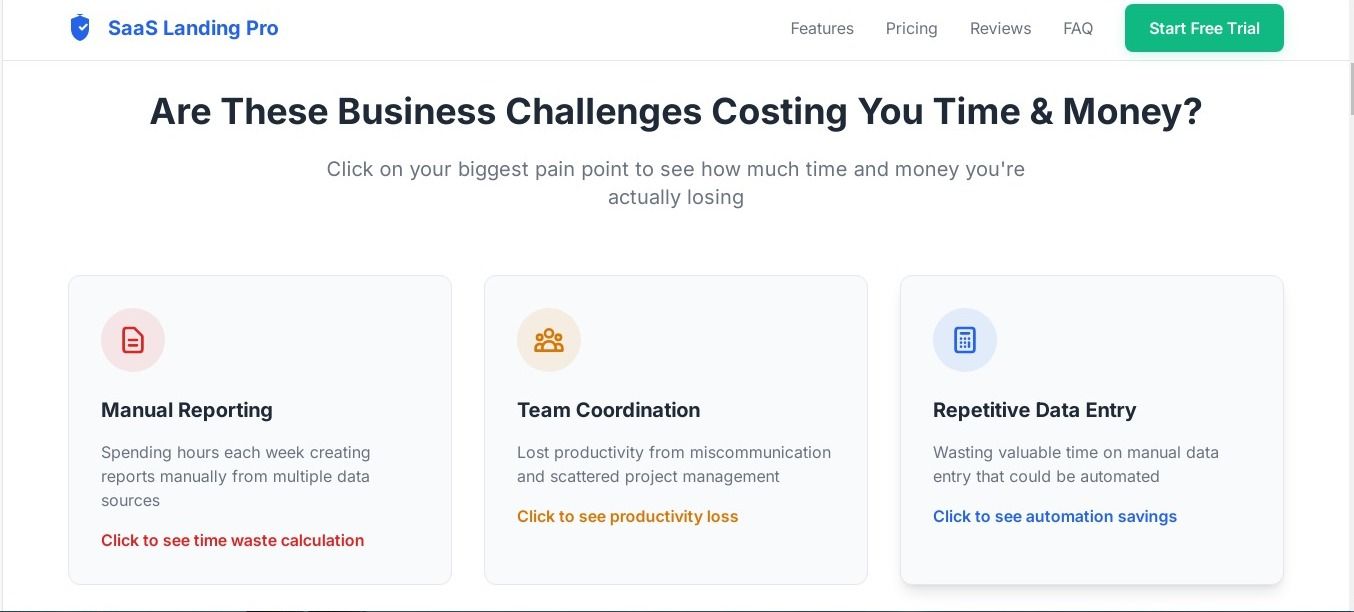Click the Repetitive Data Entry description text
Screen dimensions: 1354x612
click(1075, 464)
